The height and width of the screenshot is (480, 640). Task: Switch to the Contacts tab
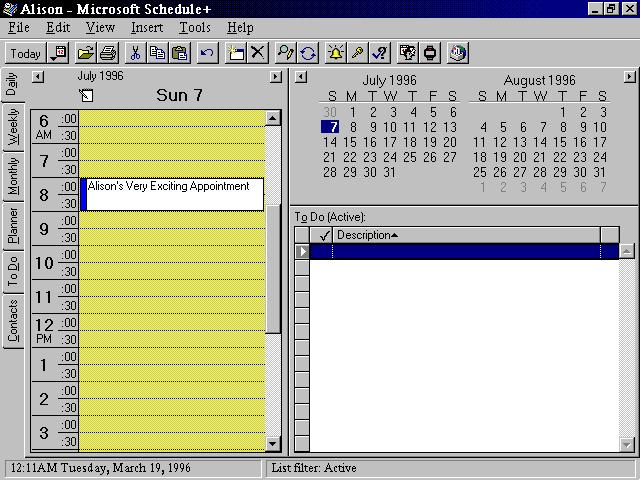pos(13,322)
